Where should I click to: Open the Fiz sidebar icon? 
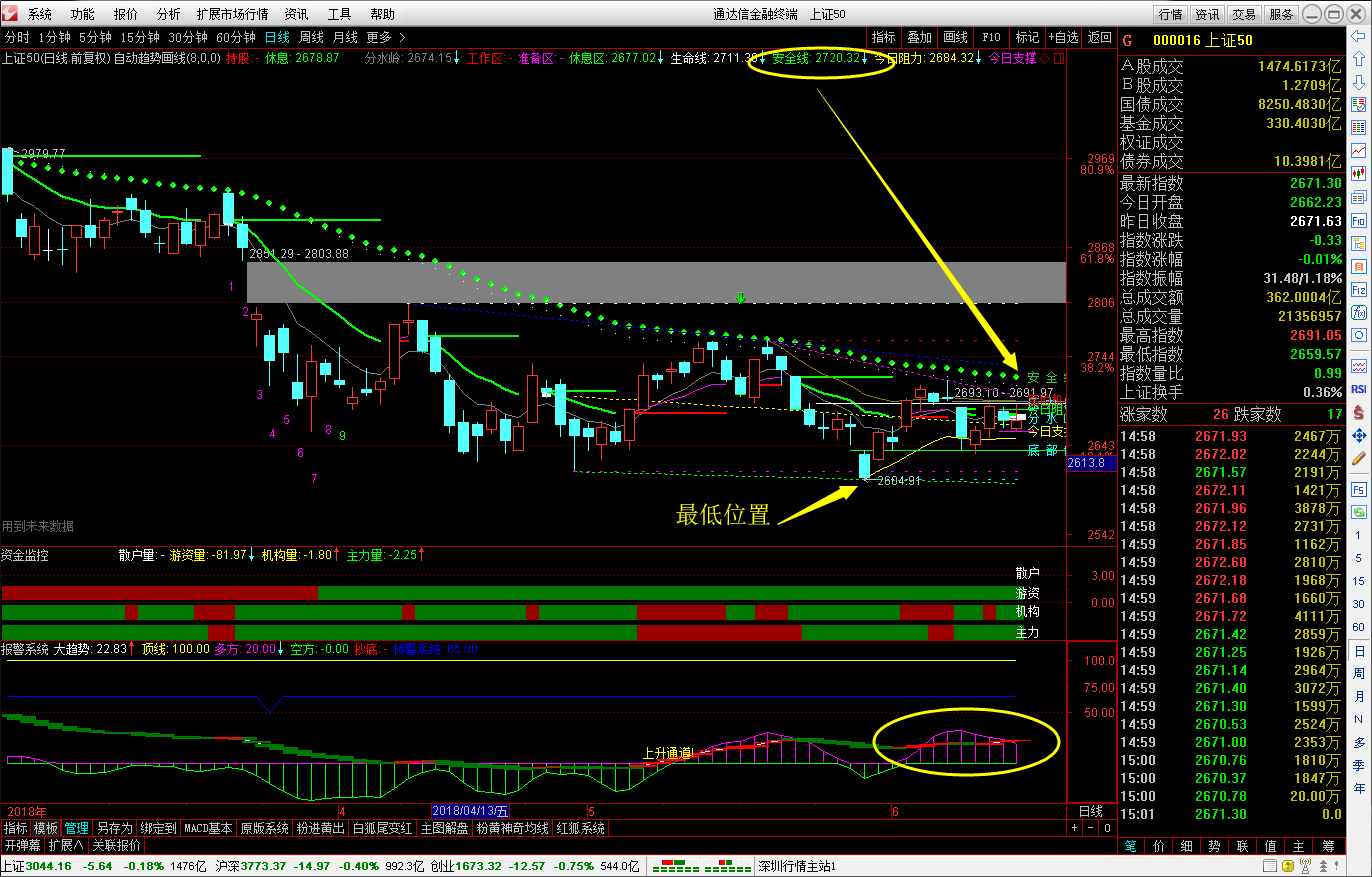click(x=1359, y=289)
